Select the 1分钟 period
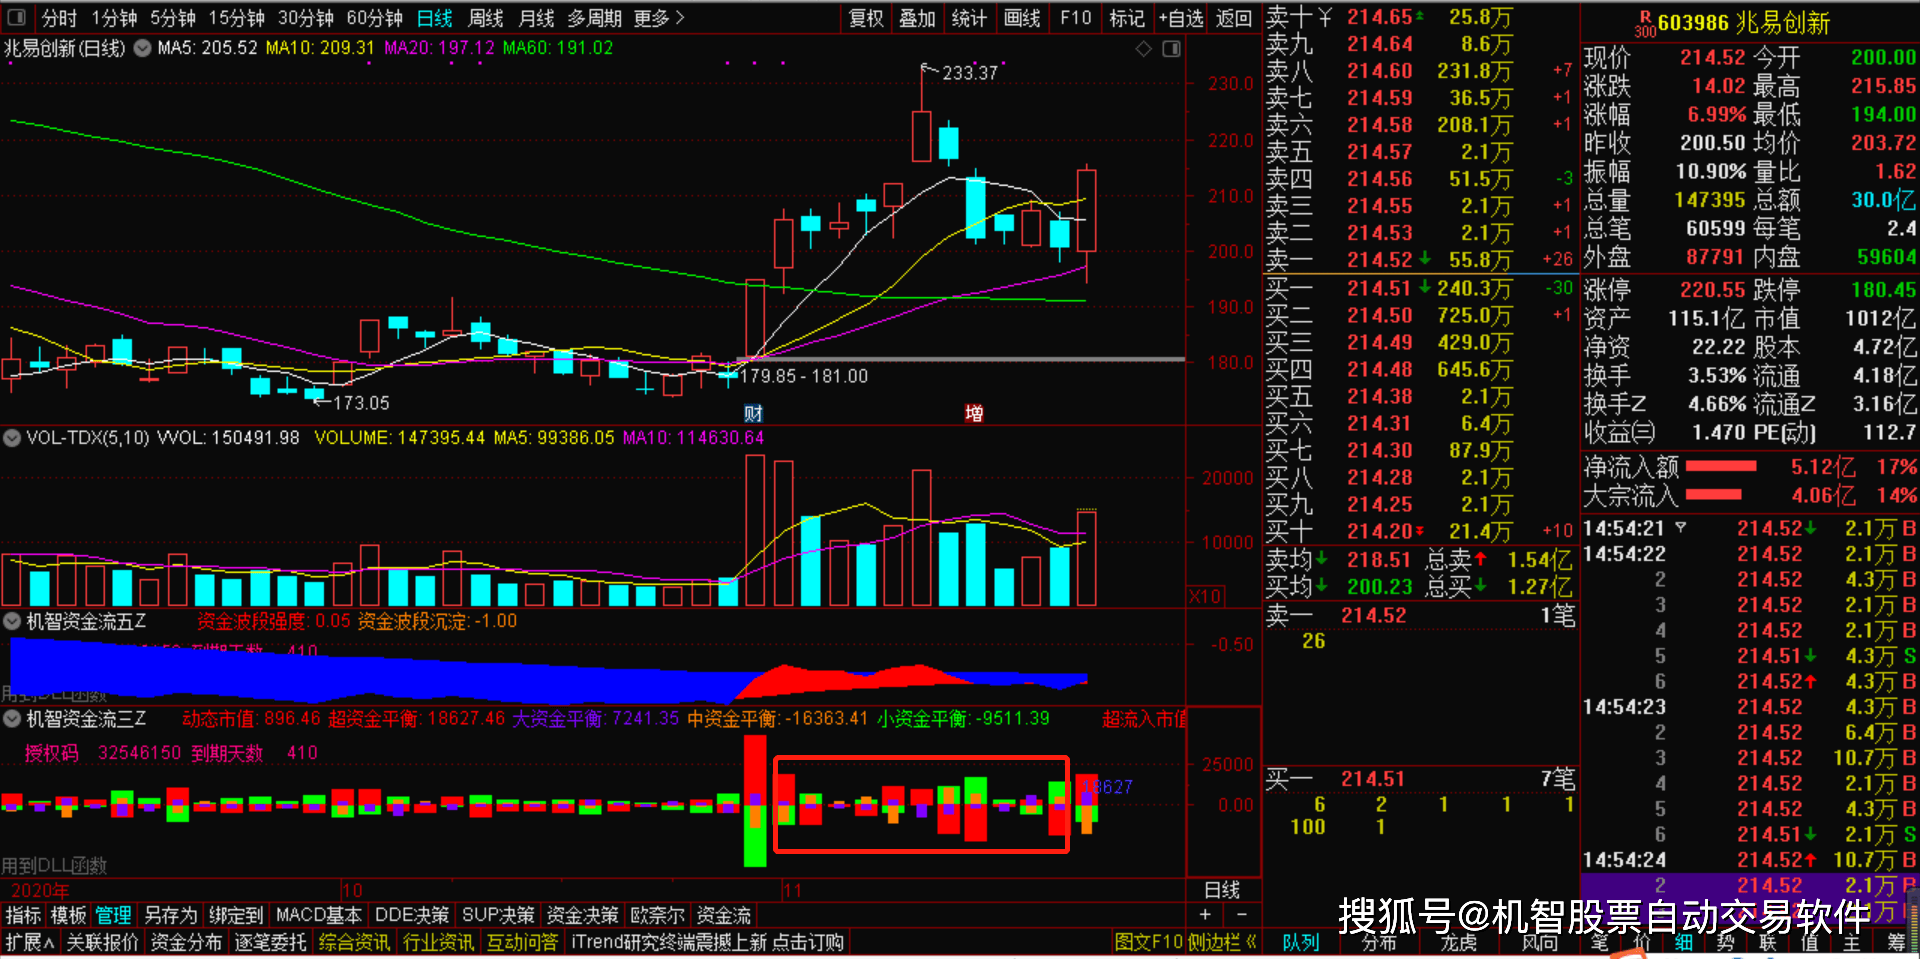Image resolution: width=1920 pixels, height=959 pixels. [114, 18]
